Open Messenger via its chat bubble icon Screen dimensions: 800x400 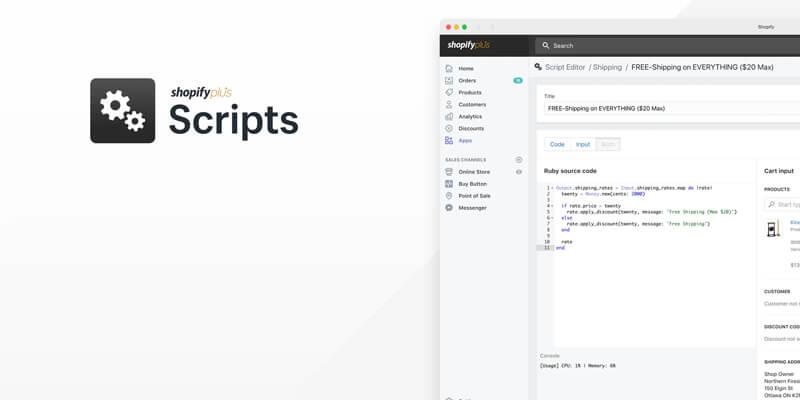point(449,208)
